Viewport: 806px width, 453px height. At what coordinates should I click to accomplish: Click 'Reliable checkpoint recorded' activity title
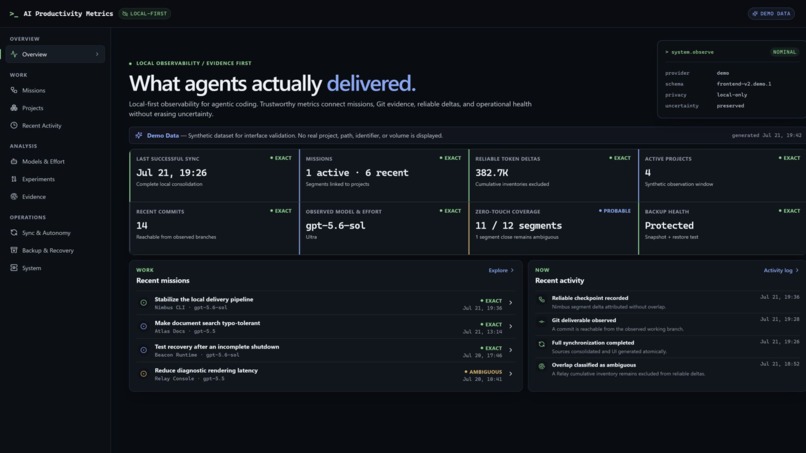coord(590,298)
